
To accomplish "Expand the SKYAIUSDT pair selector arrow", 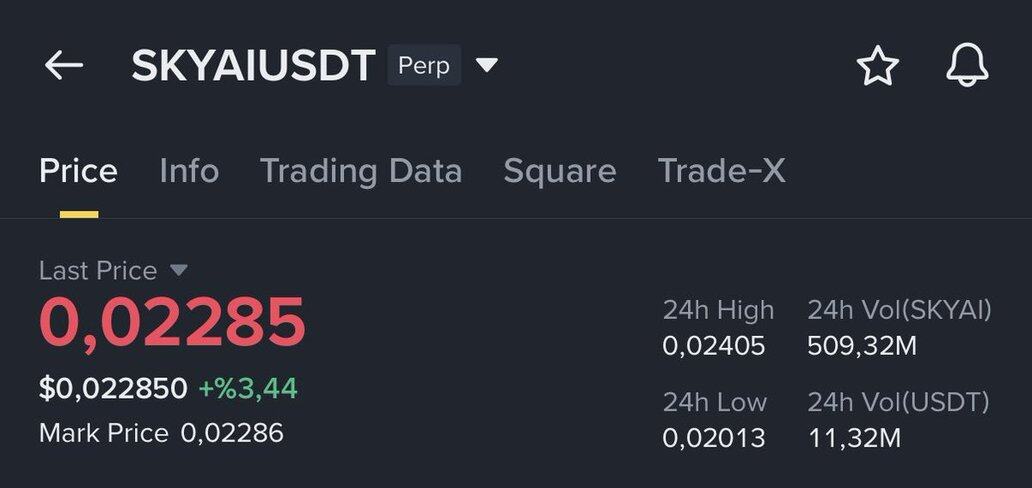I will coord(487,66).
